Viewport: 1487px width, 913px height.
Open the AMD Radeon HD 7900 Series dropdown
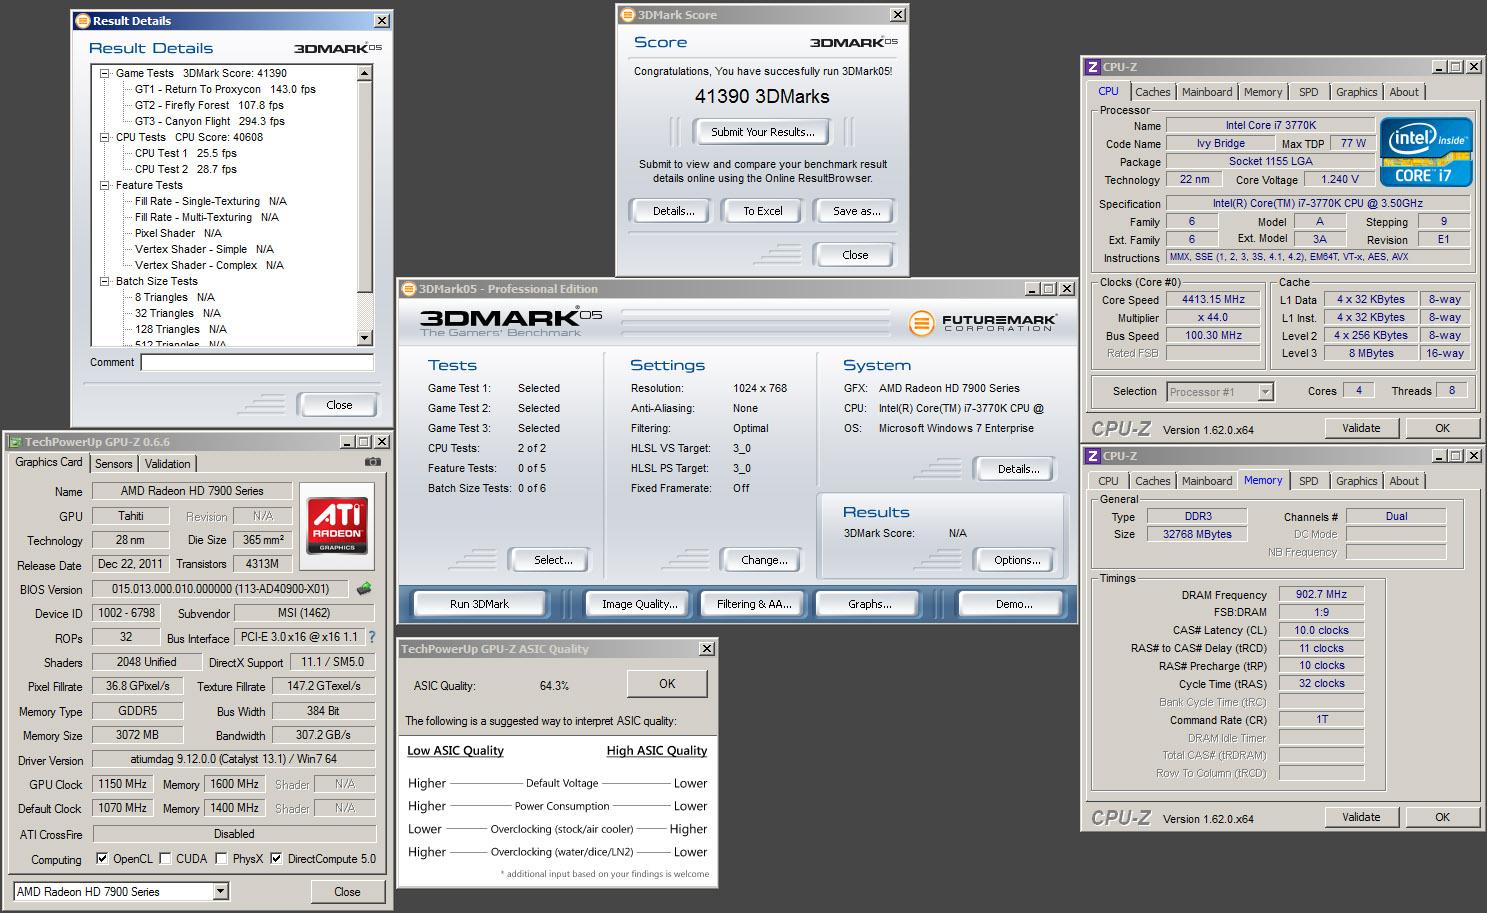(221, 891)
